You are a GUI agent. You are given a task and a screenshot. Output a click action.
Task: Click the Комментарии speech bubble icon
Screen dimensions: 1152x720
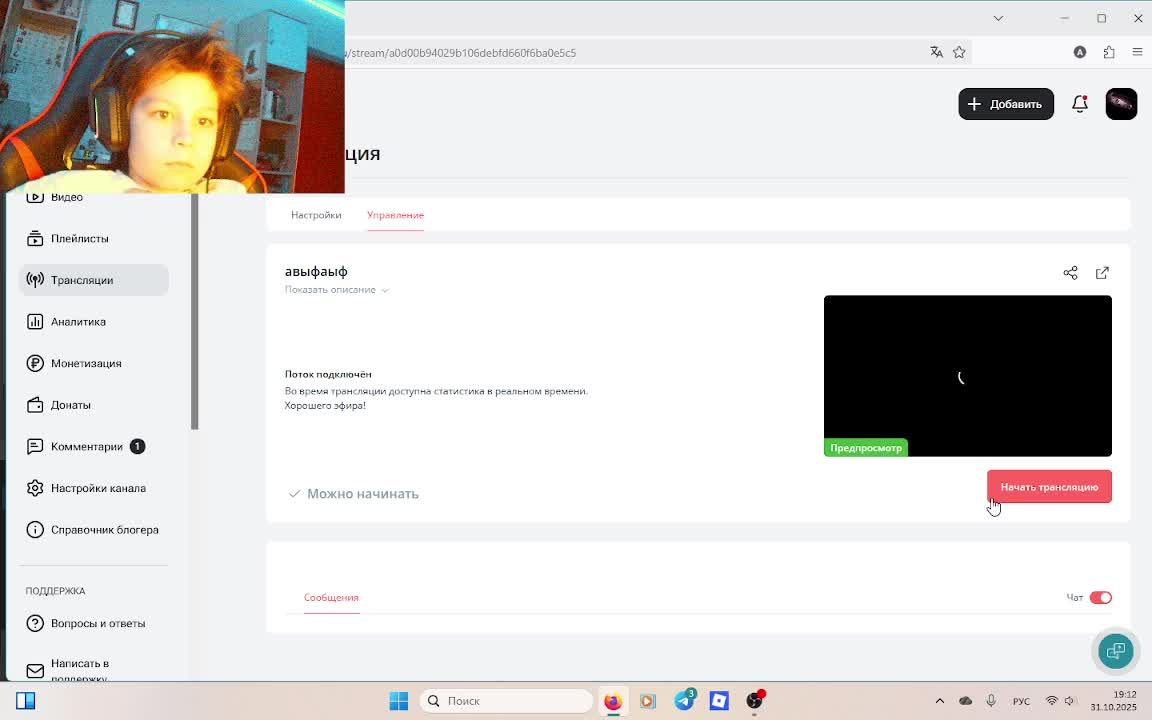pyautogui.click(x=35, y=447)
